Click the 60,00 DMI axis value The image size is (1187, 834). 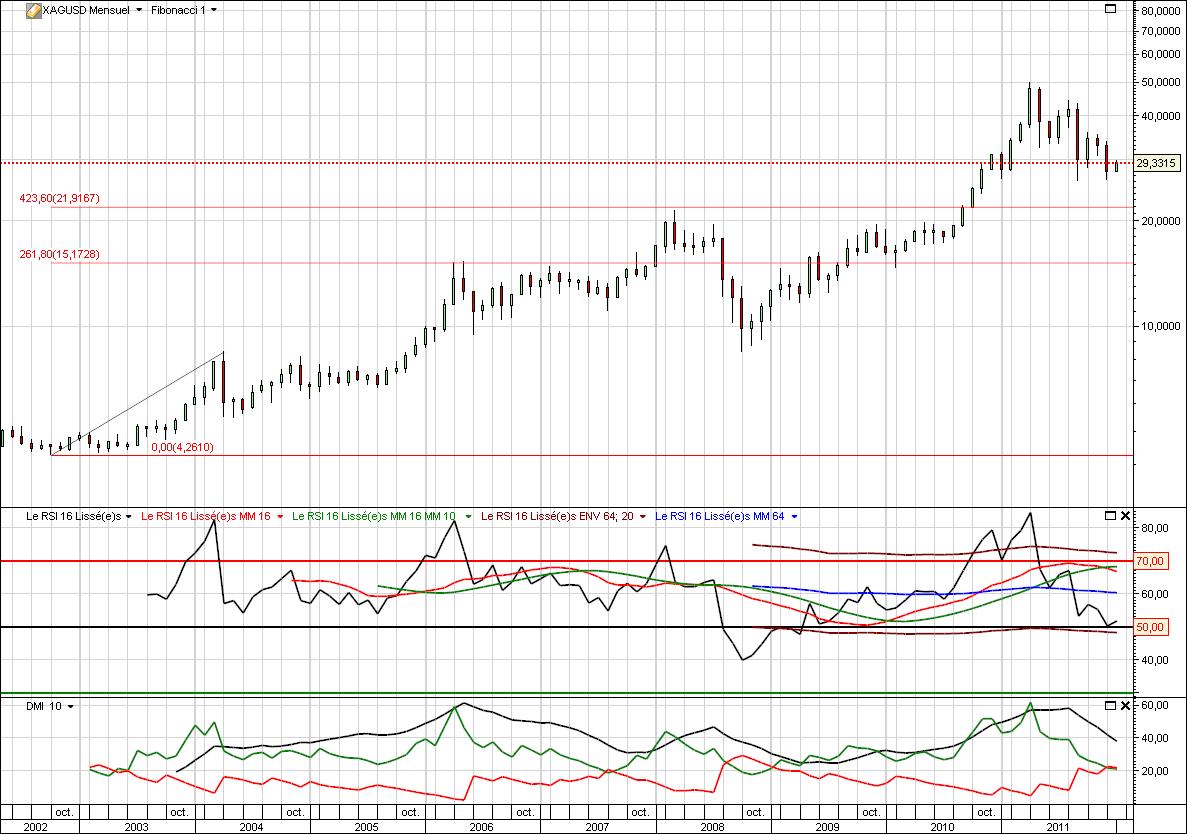pyautogui.click(x=1154, y=705)
